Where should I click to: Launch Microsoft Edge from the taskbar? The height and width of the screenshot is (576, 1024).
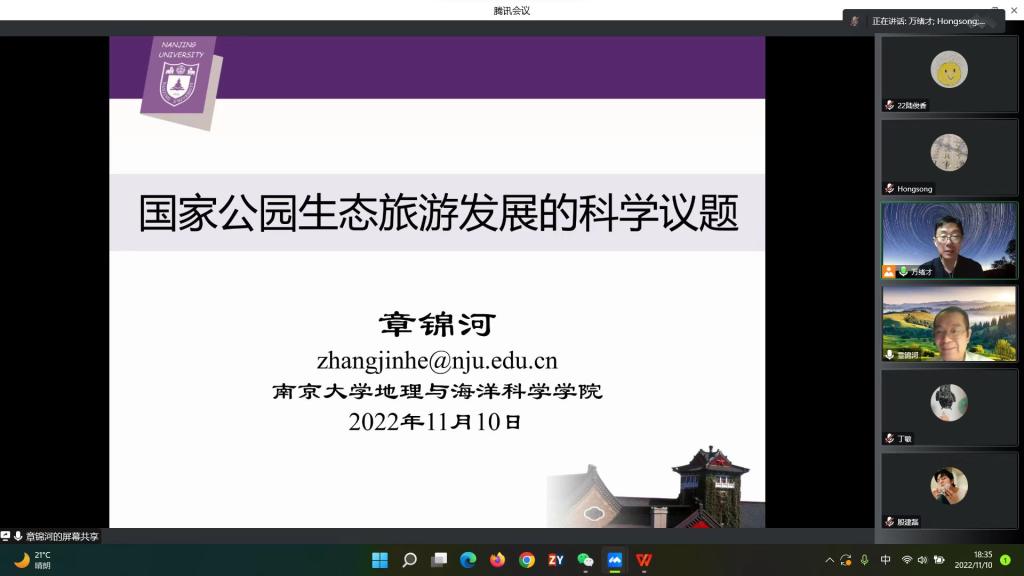pyautogui.click(x=468, y=560)
